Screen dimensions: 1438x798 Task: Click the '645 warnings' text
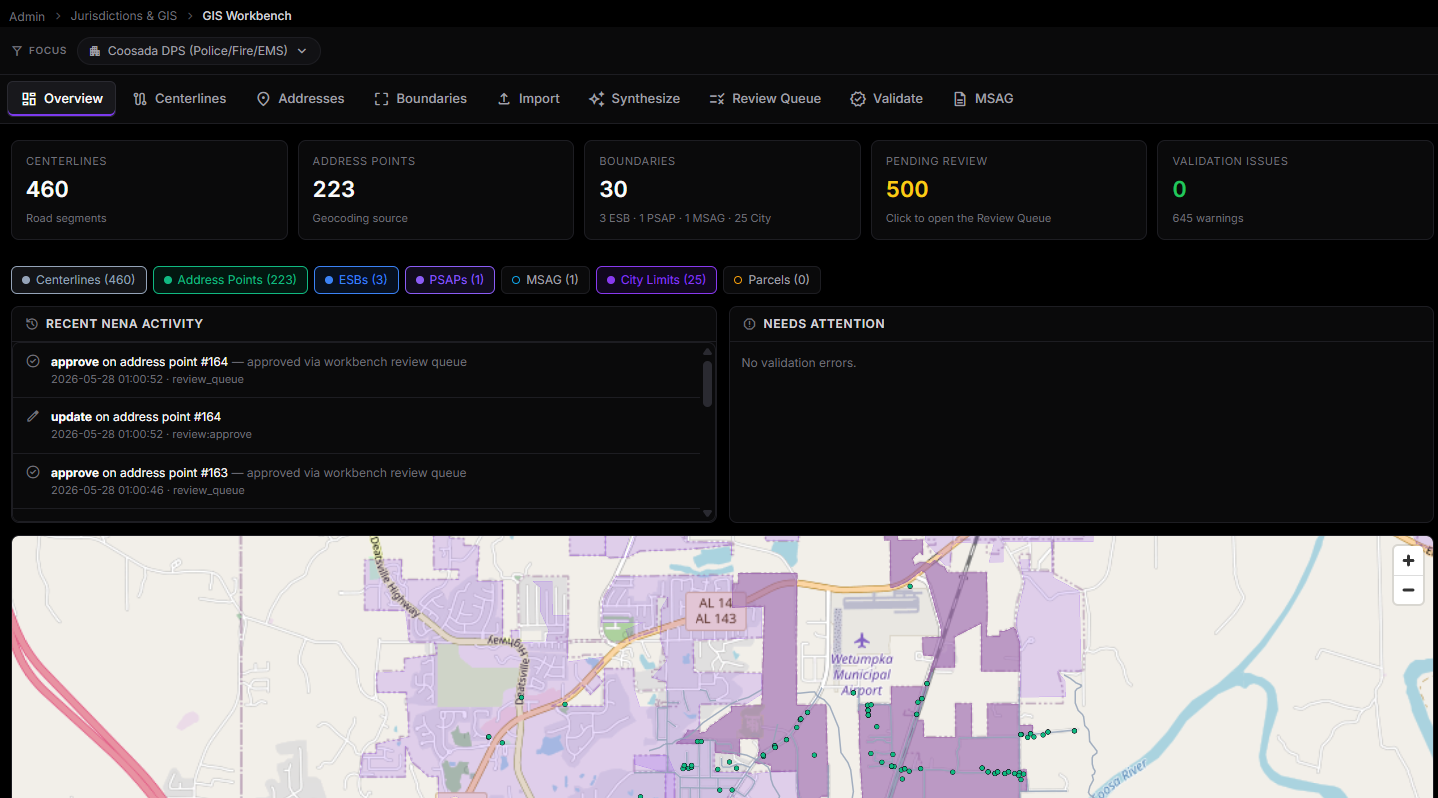tap(1208, 218)
